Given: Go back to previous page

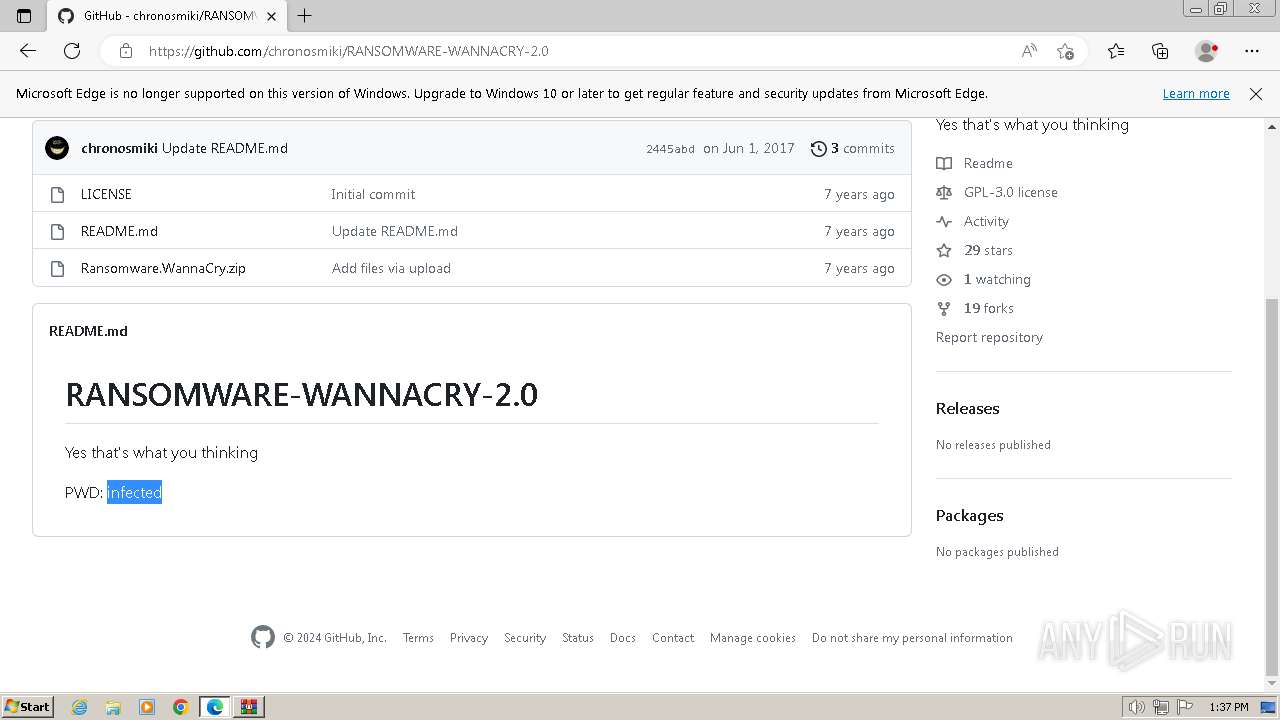Looking at the screenshot, I should (x=28, y=51).
